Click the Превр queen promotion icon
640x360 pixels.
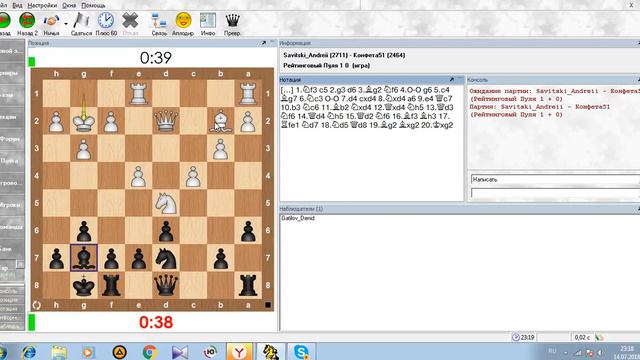[x=232, y=24]
